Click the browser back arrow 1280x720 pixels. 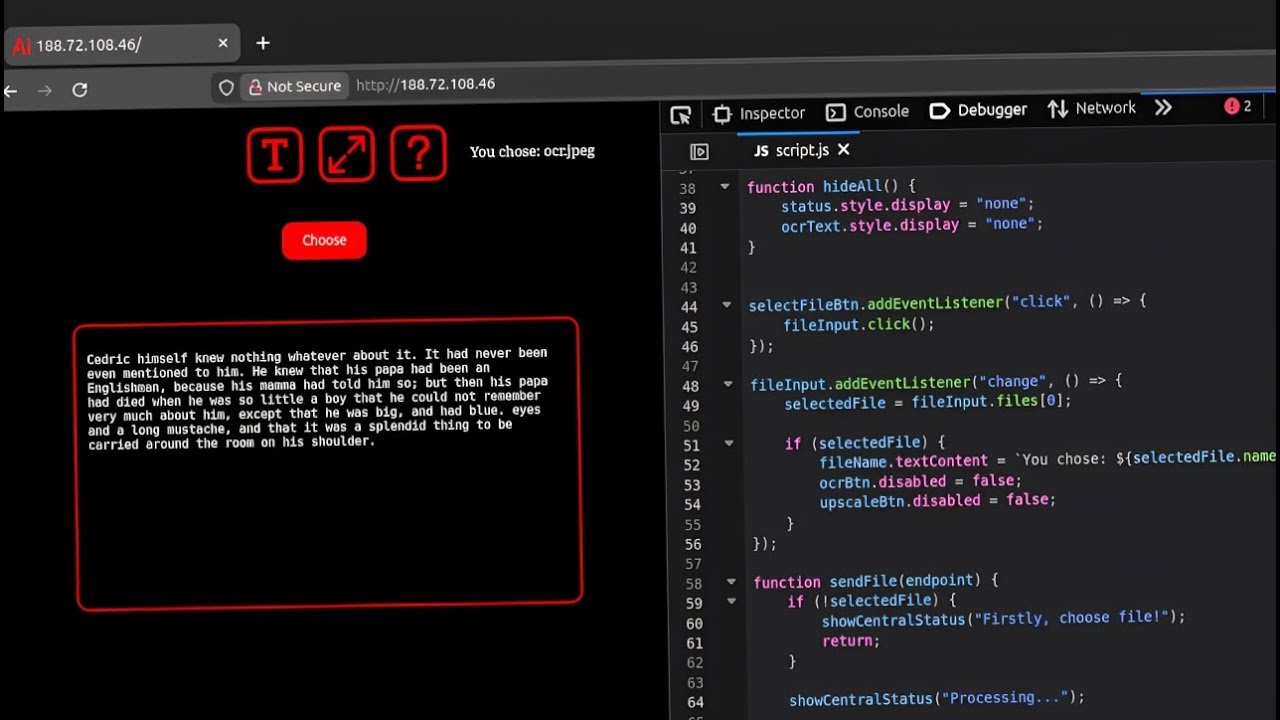point(11,91)
